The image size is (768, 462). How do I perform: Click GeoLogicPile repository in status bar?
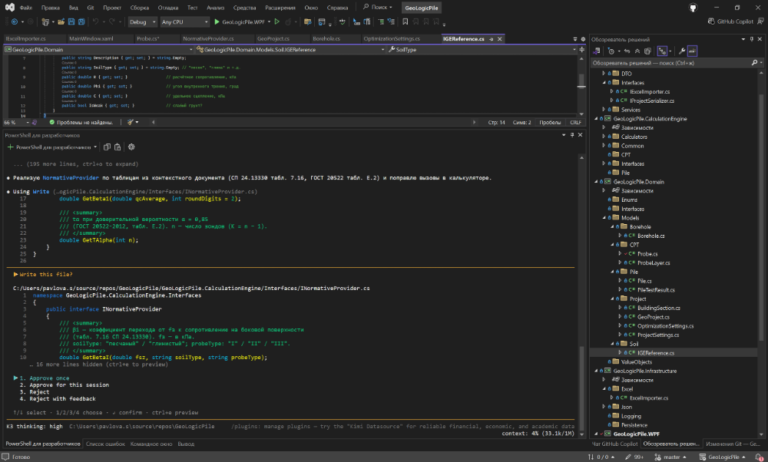tap(722, 457)
